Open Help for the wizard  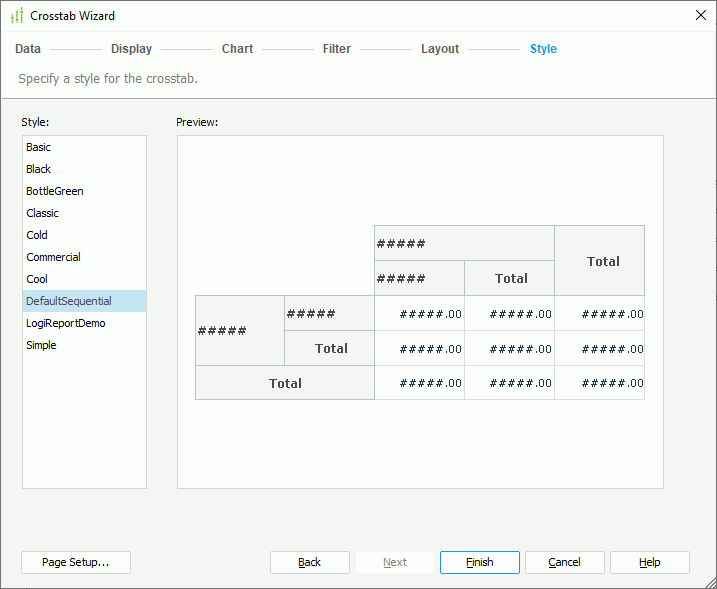650,562
